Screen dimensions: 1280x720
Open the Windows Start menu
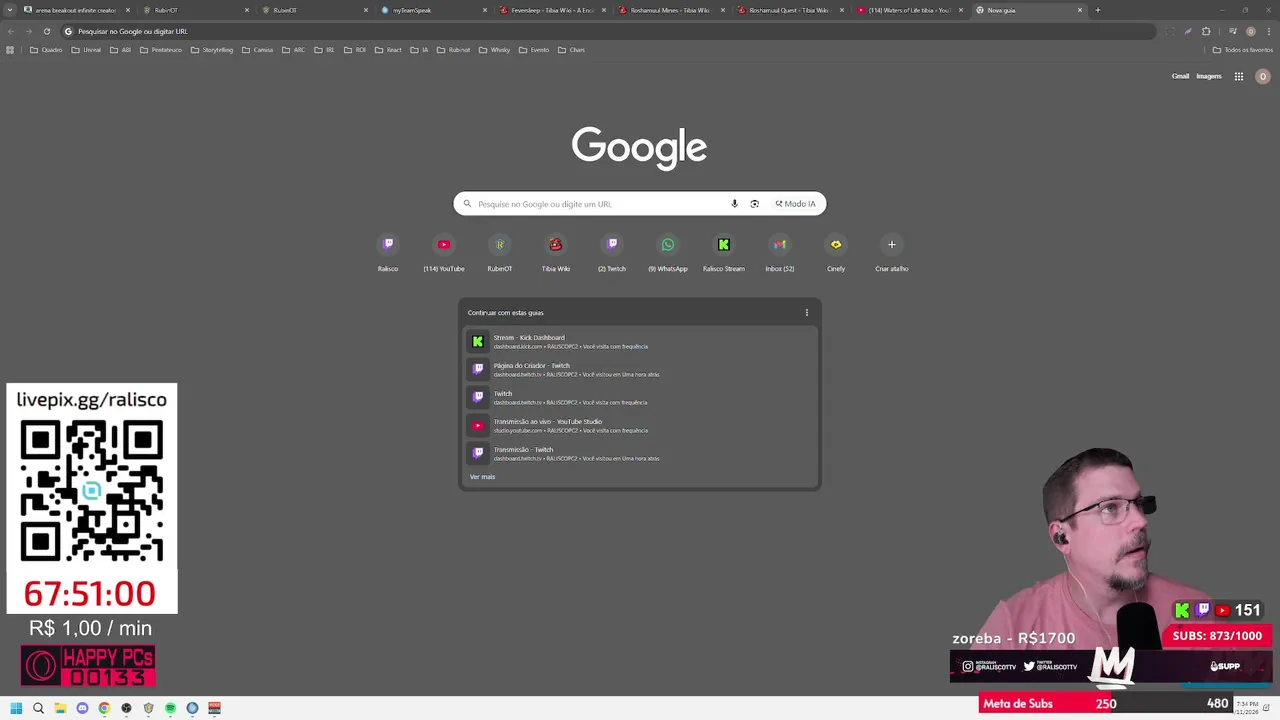point(16,708)
